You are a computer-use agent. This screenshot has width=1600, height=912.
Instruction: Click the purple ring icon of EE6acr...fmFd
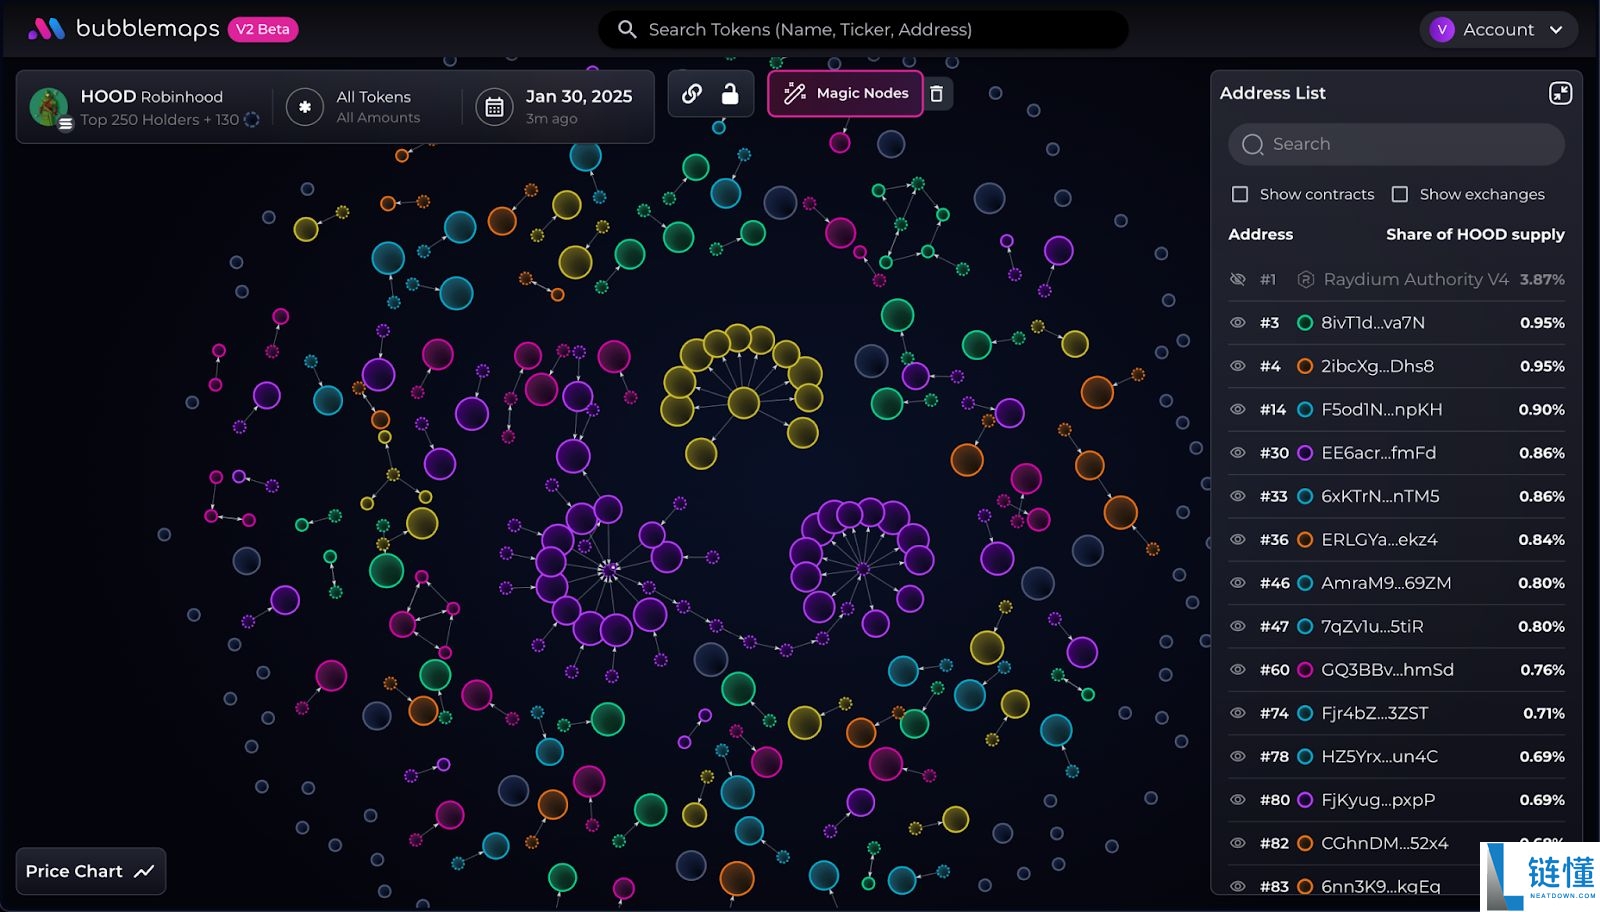(x=1305, y=453)
